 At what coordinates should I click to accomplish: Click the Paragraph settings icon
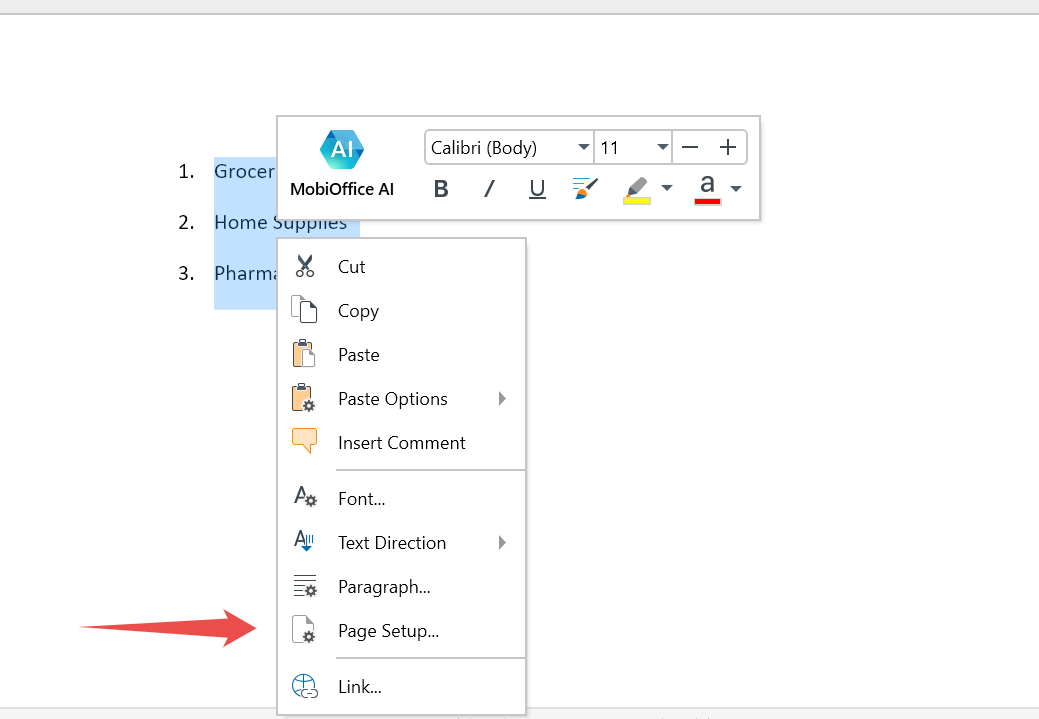[305, 586]
